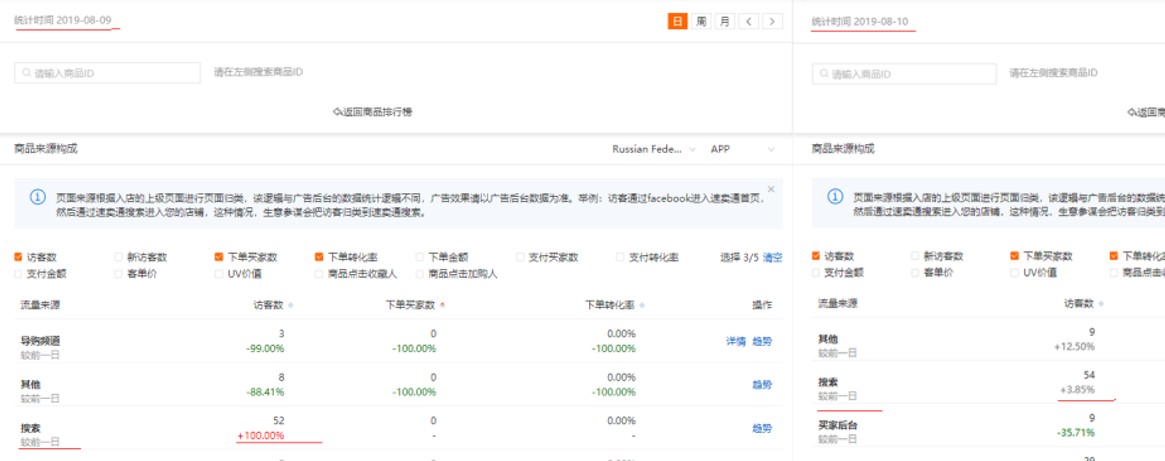Click the info icon in left notice
This screenshot has width=1165, height=461.
(37, 197)
